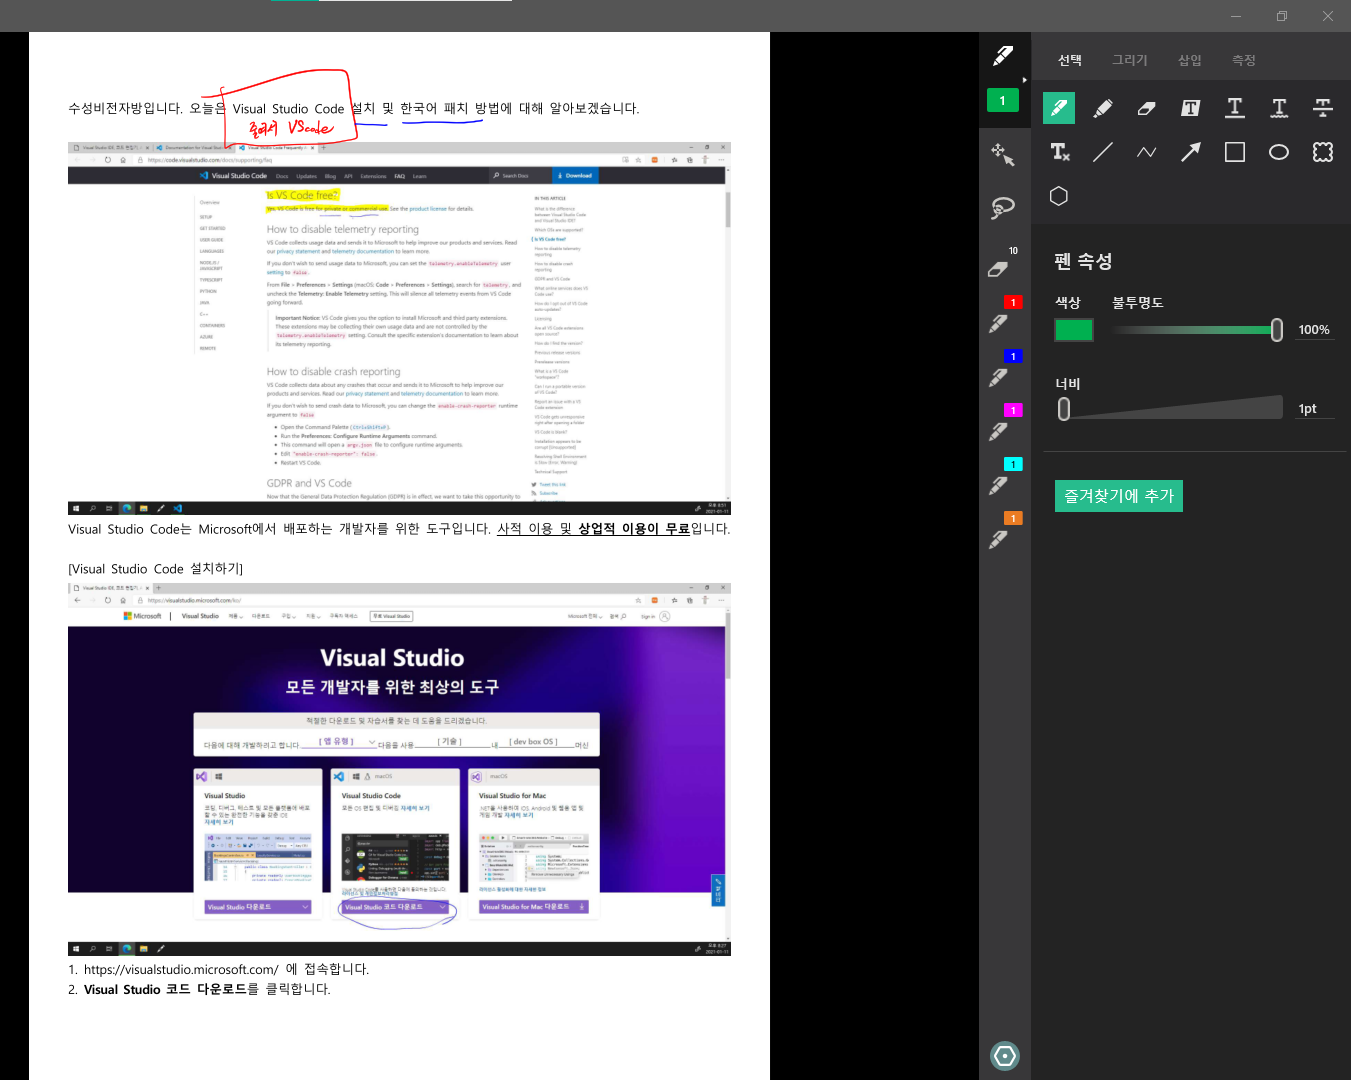Click the 100% opacity value field
Screen dimensions: 1351x1080
(x=1314, y=330)
